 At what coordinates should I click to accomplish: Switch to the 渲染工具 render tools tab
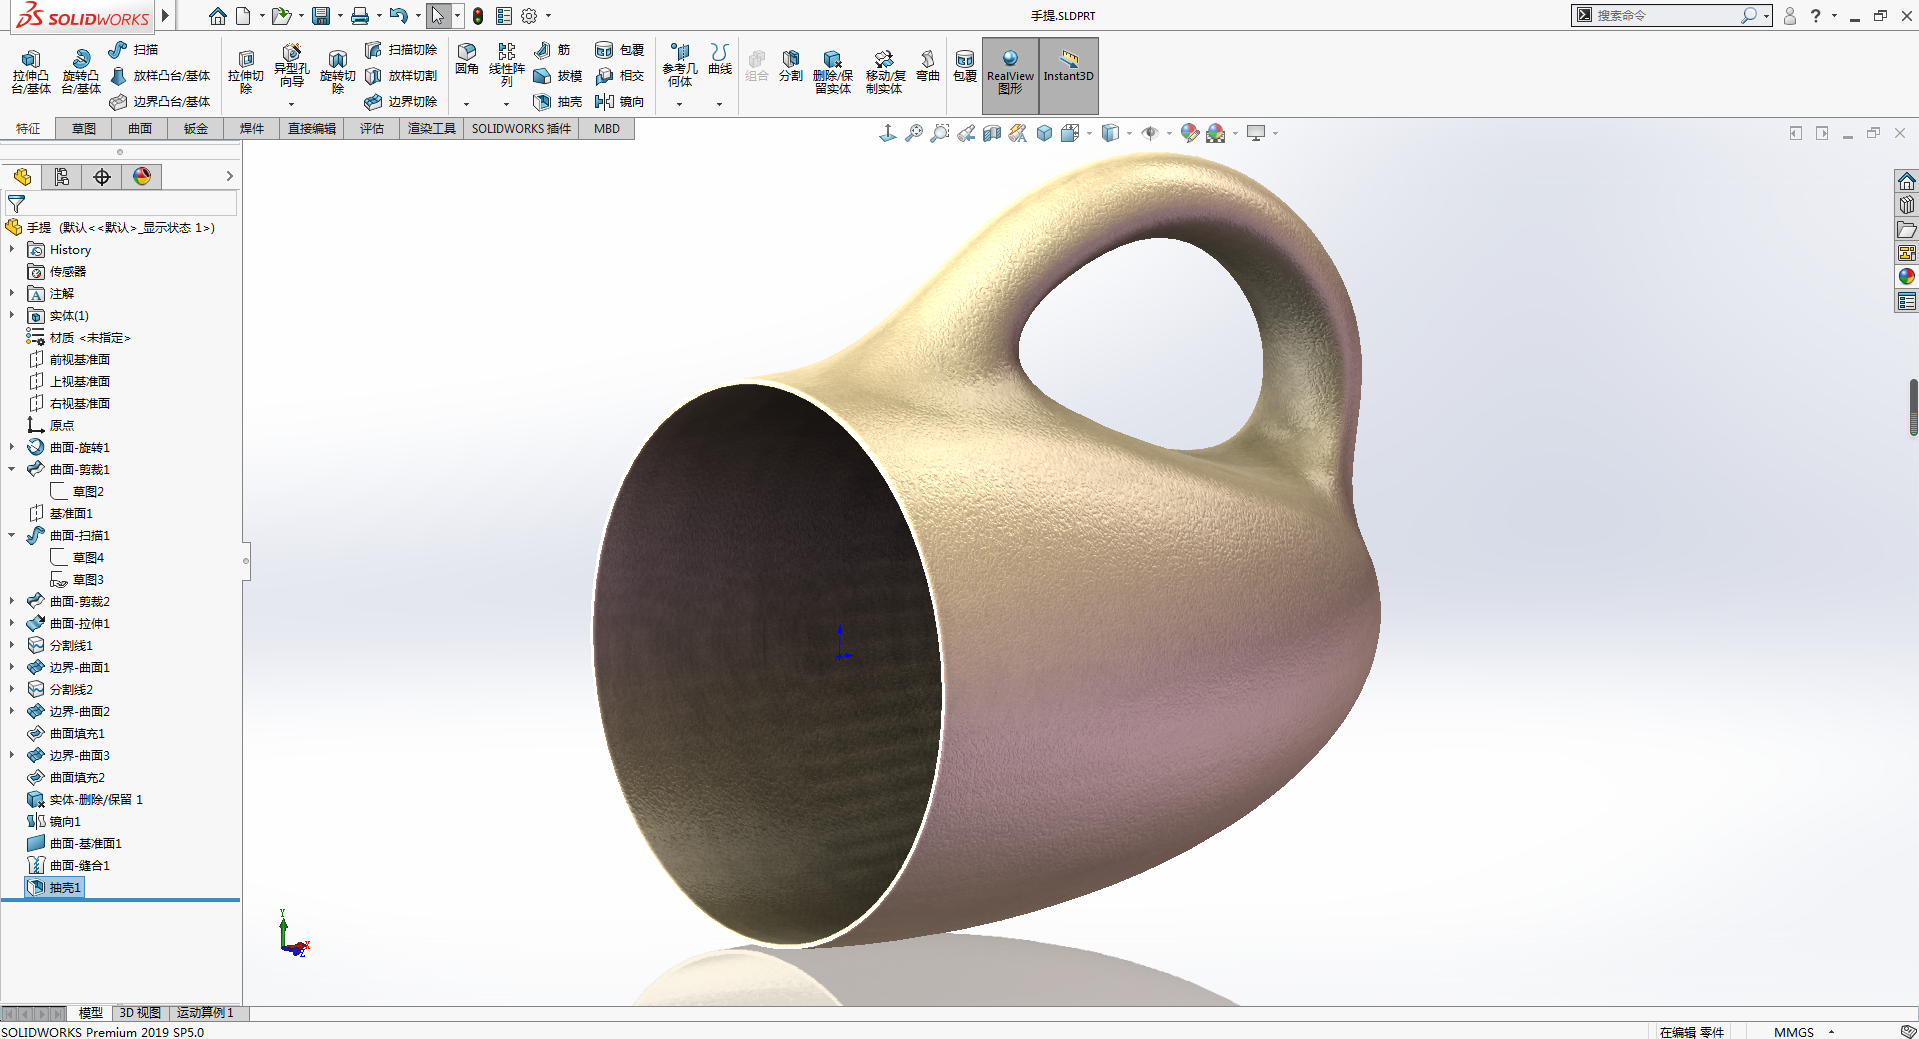[432, 128]
